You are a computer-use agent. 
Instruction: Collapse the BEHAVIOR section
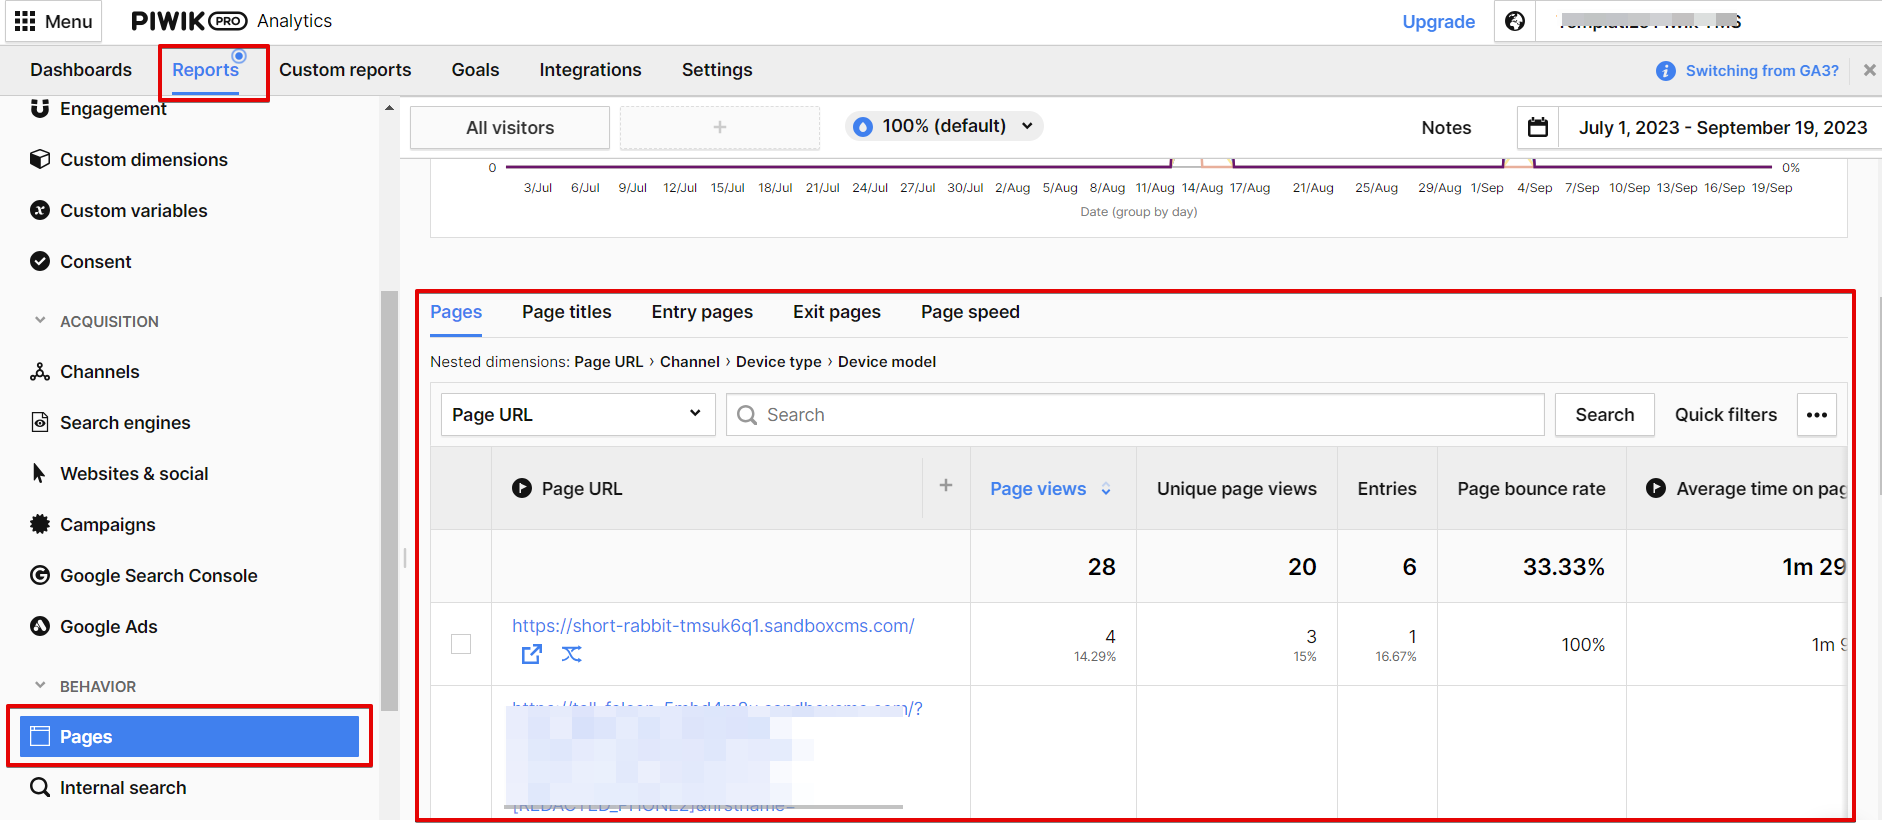pyautogui.click(x=40, y=685)
